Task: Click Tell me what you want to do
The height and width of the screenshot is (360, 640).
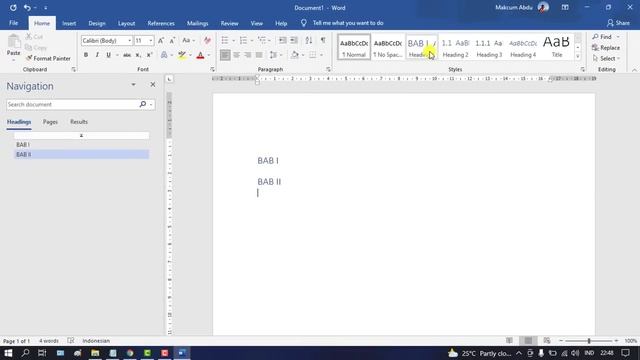Action: tap(348, 23)
